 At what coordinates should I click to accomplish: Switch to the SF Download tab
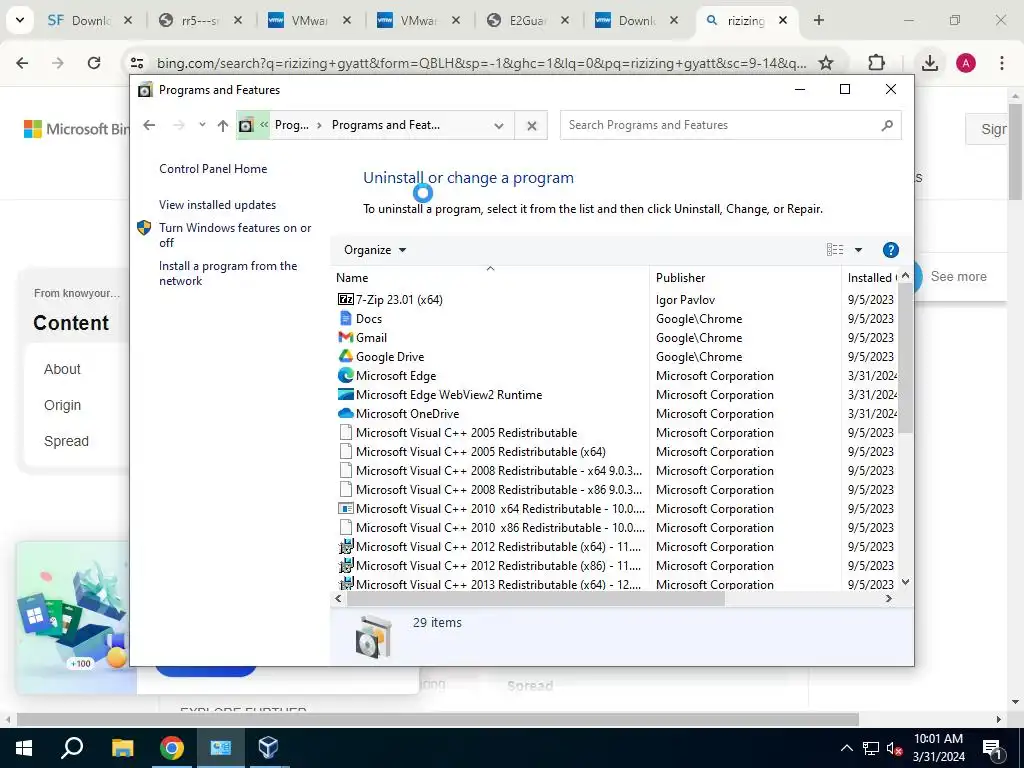(x=89, y=21)
